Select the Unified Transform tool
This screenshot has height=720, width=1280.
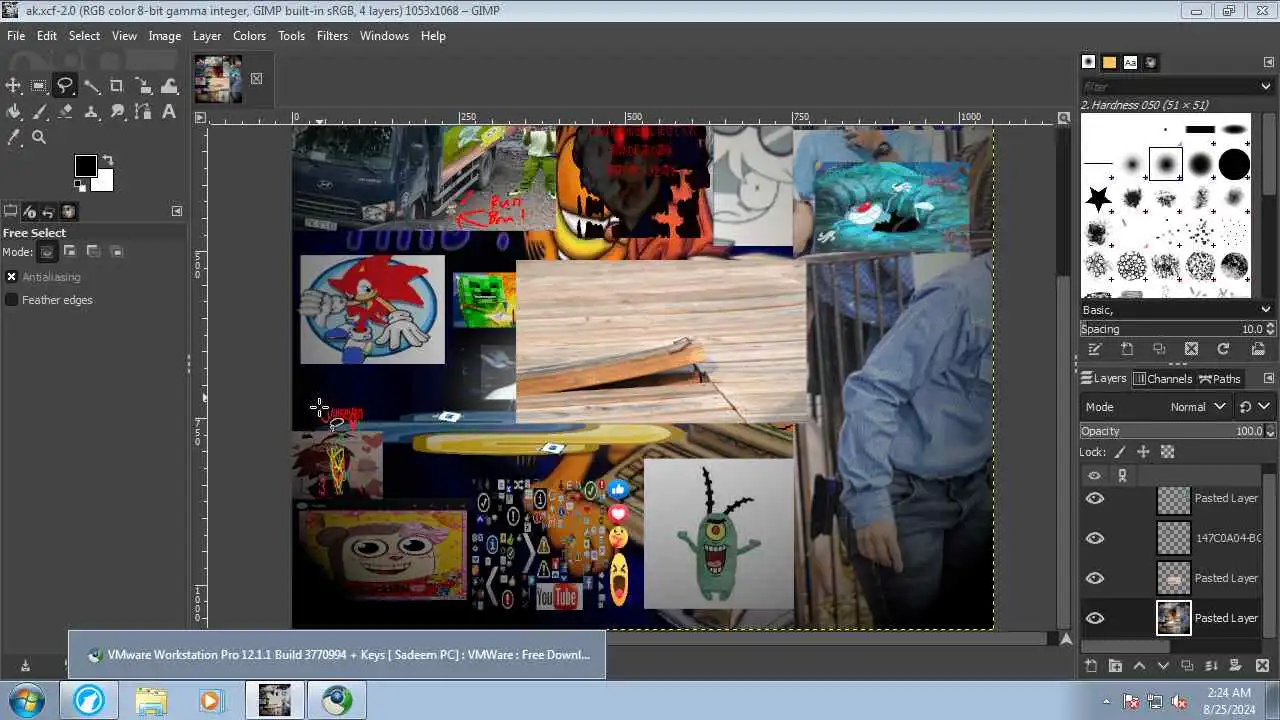click(x=143, y=86)
